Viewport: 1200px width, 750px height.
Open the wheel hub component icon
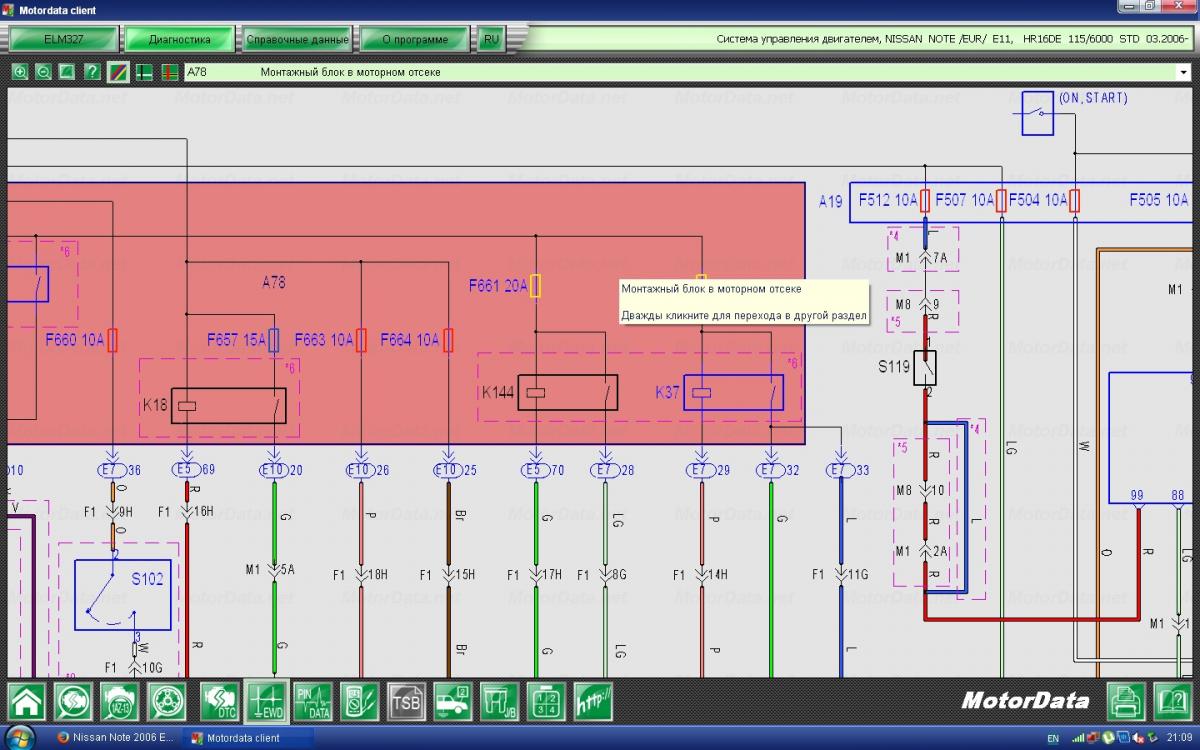167,701
